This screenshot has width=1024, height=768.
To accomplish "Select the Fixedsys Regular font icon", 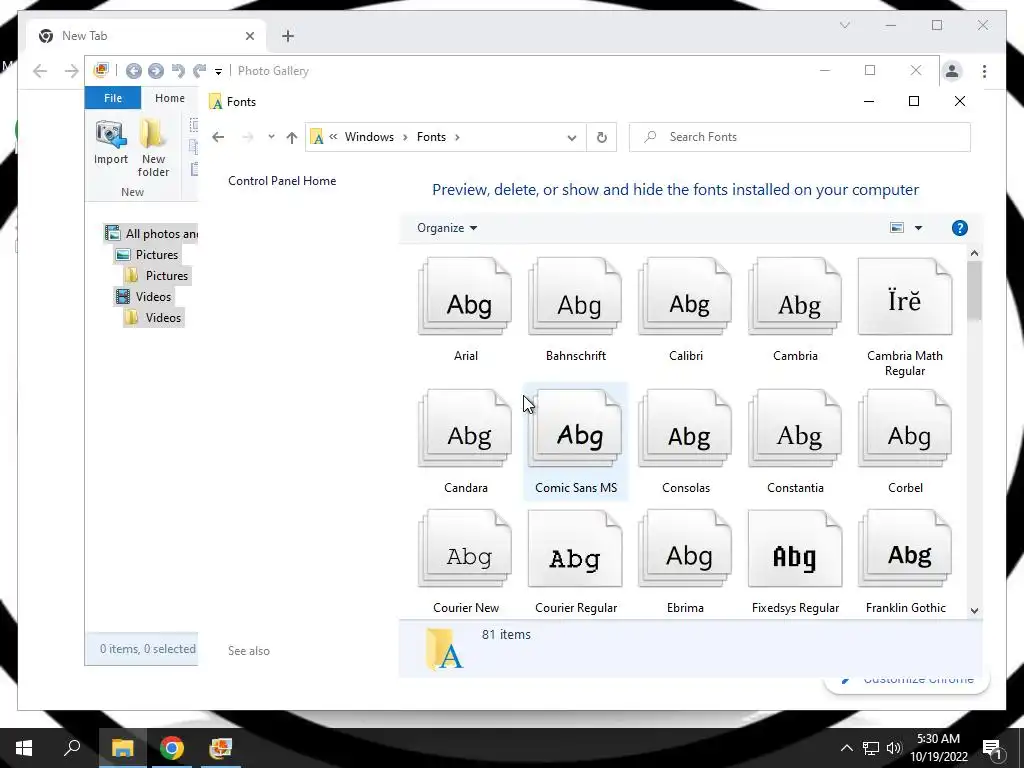I will tap(795, 549).
